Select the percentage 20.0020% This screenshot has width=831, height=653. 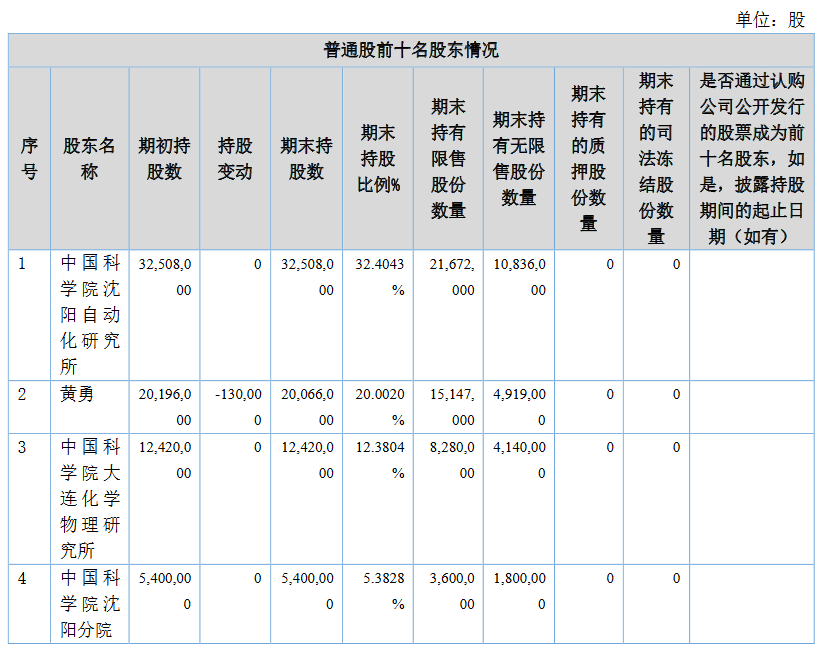click(379, 407)
